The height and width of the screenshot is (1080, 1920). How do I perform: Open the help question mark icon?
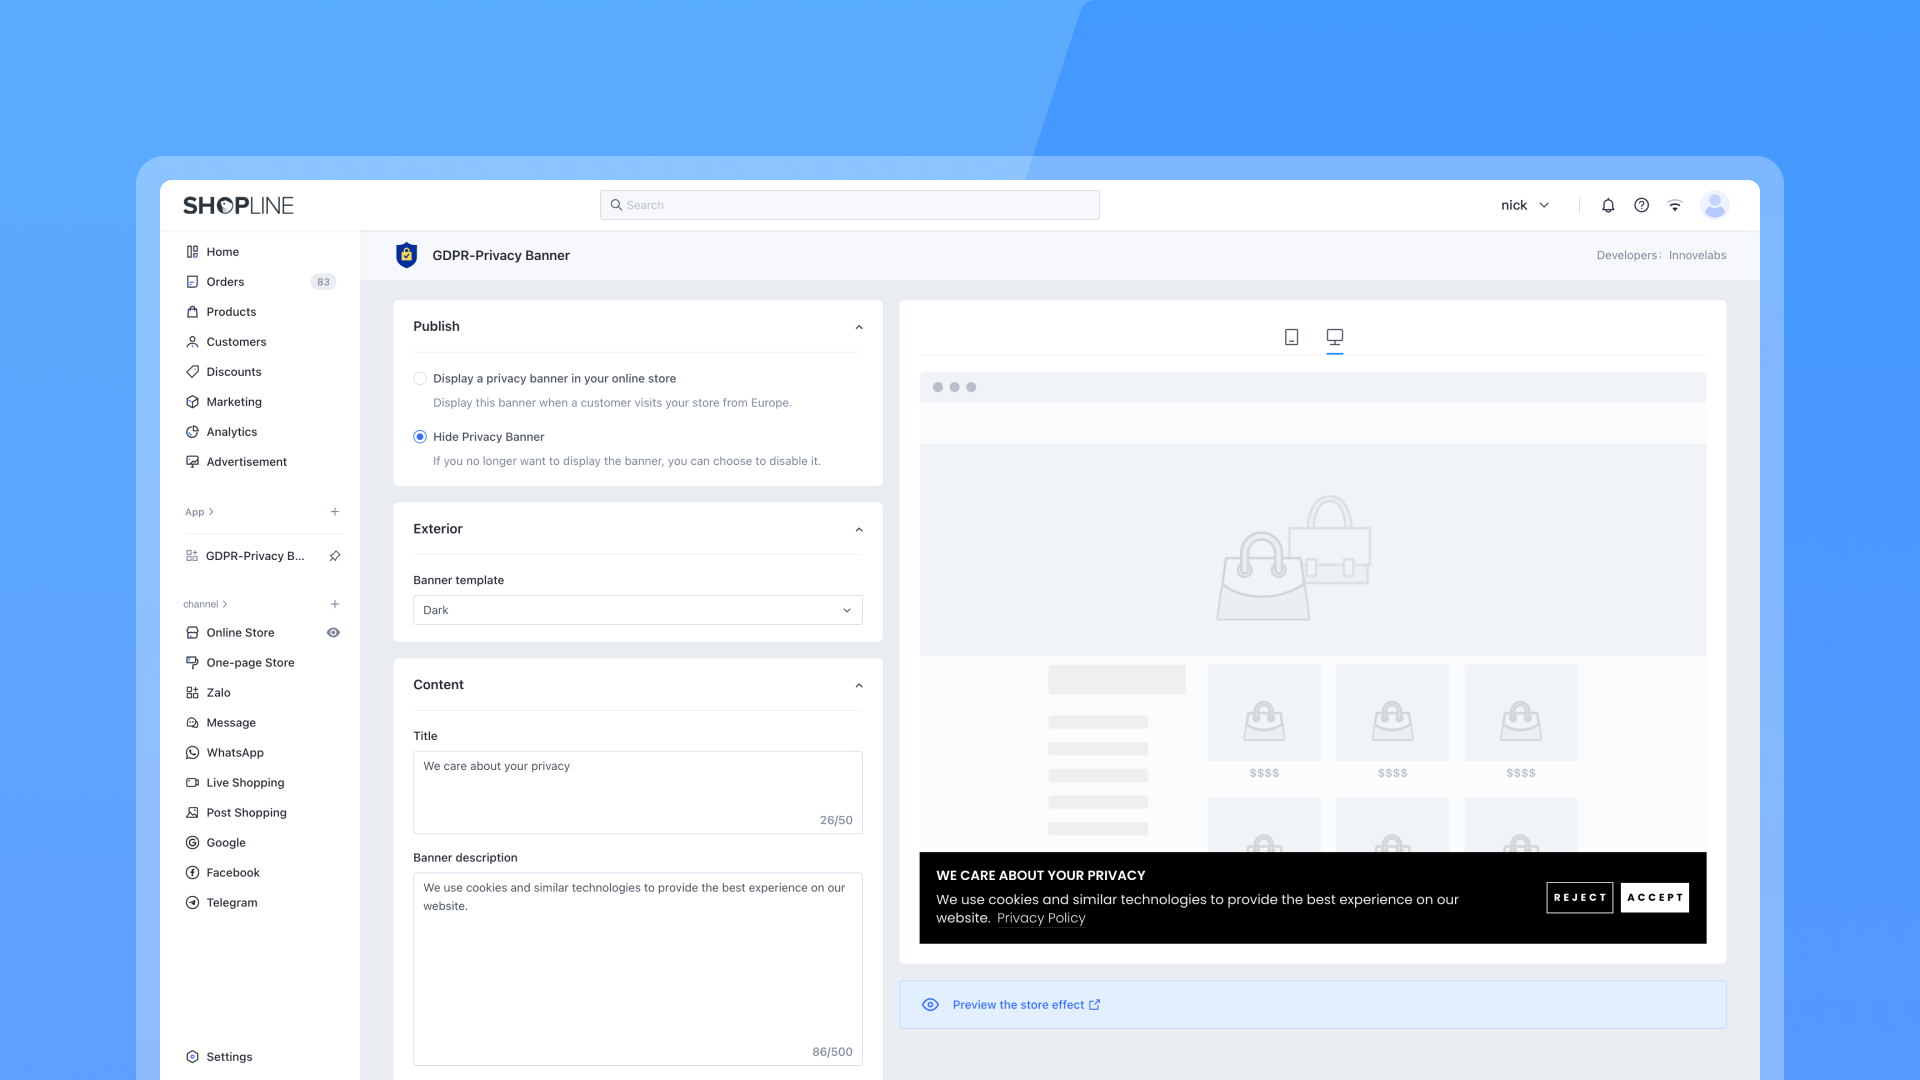1641,205
